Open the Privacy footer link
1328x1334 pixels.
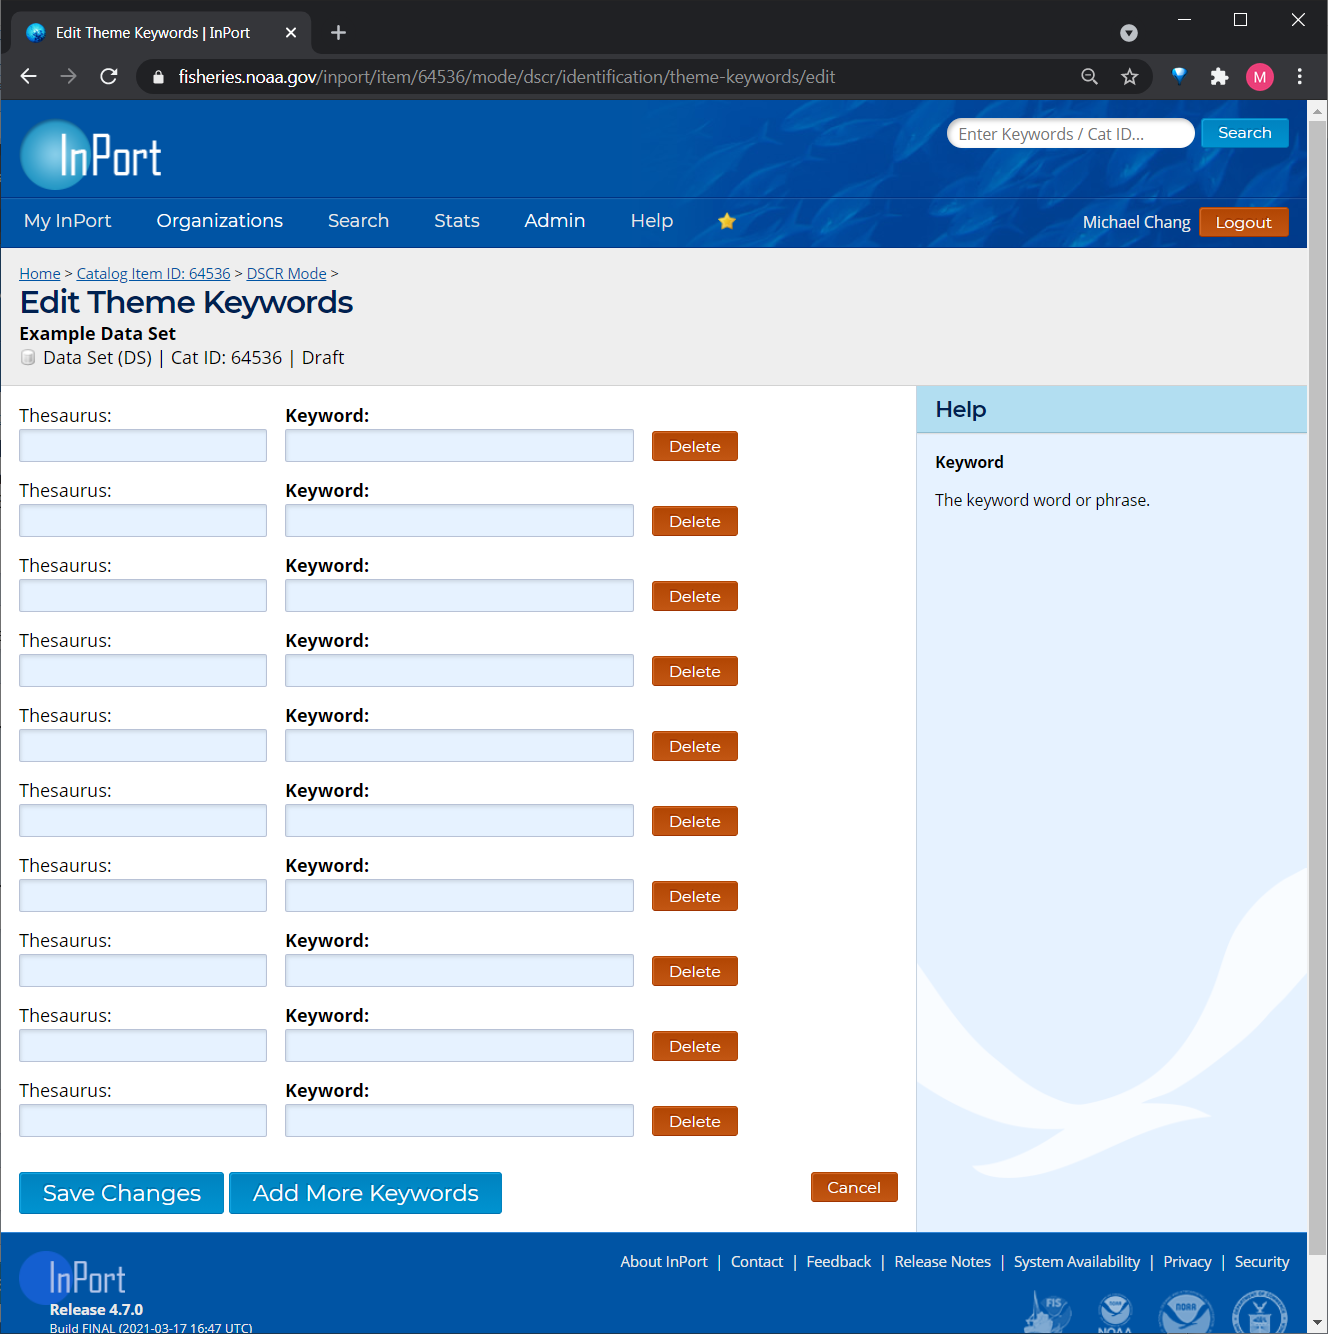pos(1187,1262)
